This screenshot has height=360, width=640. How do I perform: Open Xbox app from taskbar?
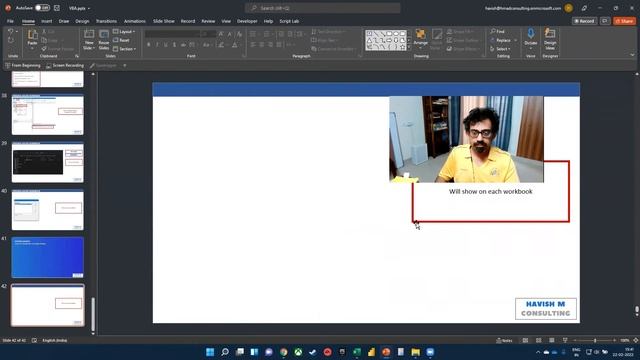[x=298, y=352]
